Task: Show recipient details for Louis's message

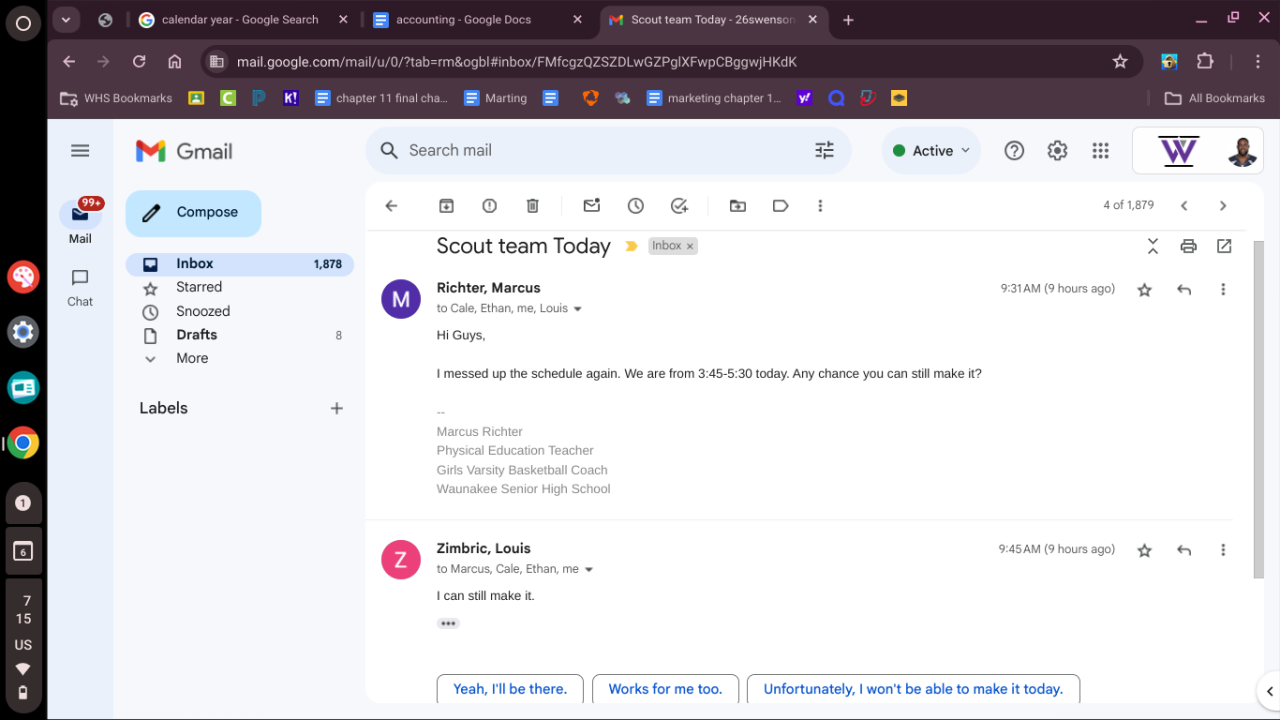Action: click(588, 569)
